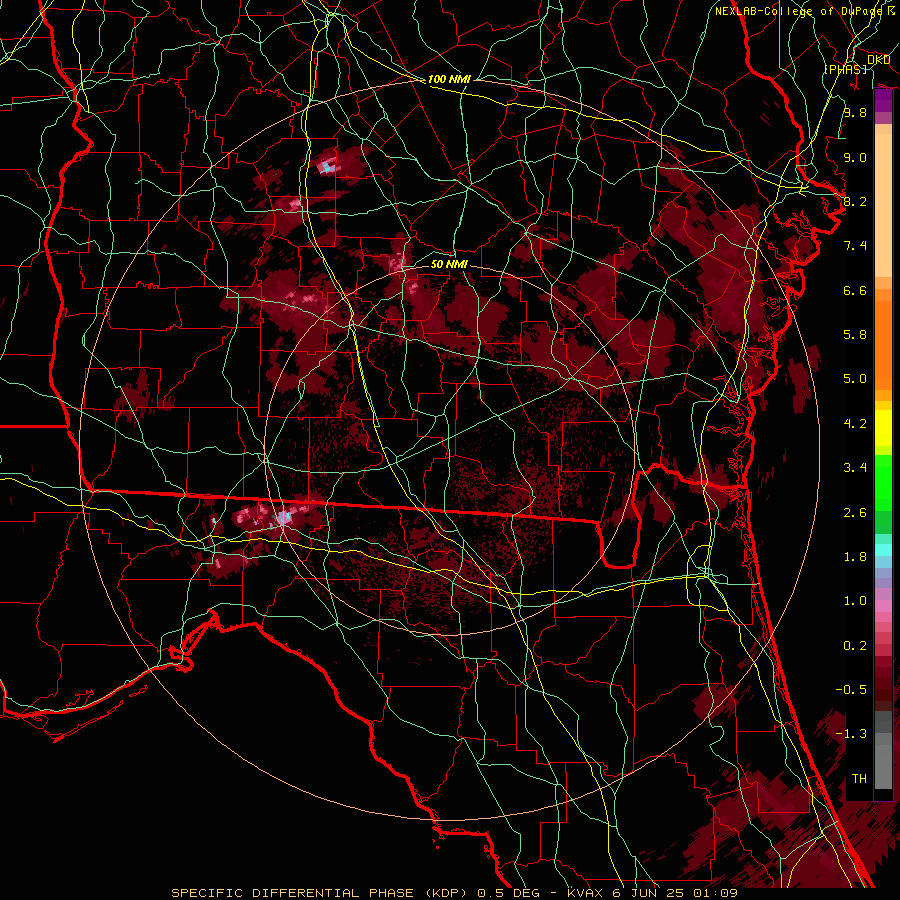Click the 3.4 scale value

point(855,468)
